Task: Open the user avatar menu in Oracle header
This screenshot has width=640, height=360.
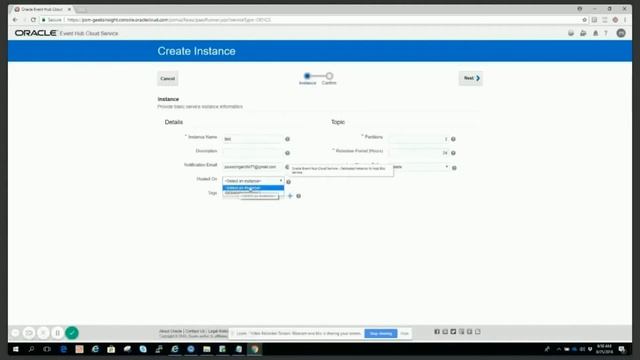Action: point(621,33)
